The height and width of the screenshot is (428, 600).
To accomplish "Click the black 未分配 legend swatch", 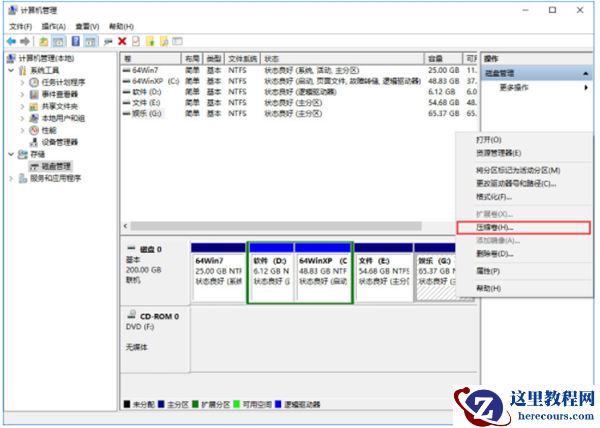I will pyautogui.click(x=127, y=404).
